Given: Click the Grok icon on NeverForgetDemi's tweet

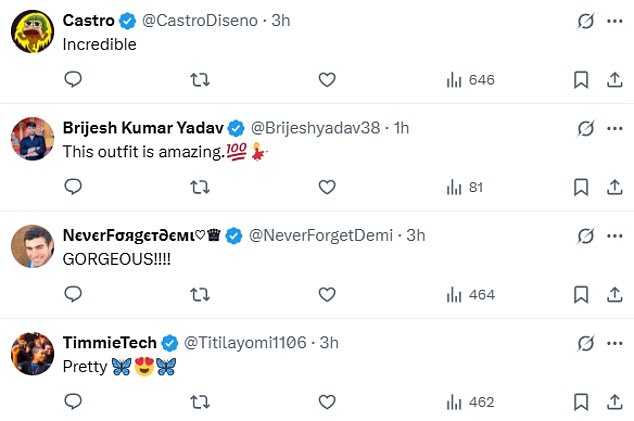Looking at the screenshot, I should (x=587, y=236).
